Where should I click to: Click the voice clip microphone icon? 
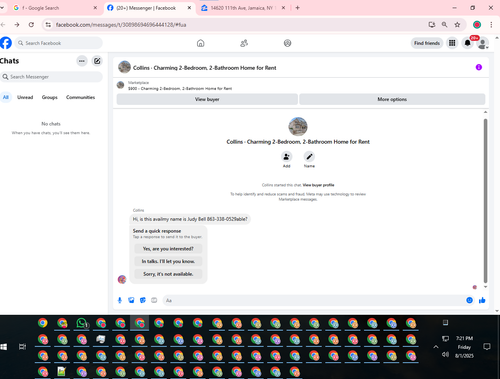(120, 300)
